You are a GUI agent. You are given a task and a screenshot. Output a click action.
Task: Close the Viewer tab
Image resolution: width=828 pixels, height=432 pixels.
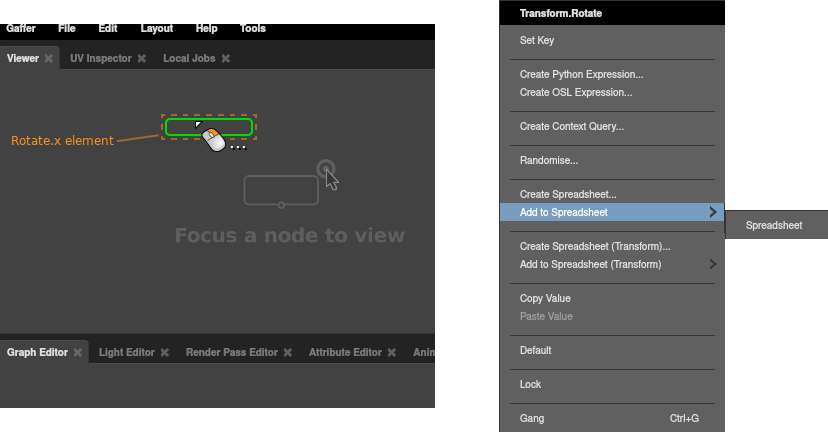pos(48,59)
